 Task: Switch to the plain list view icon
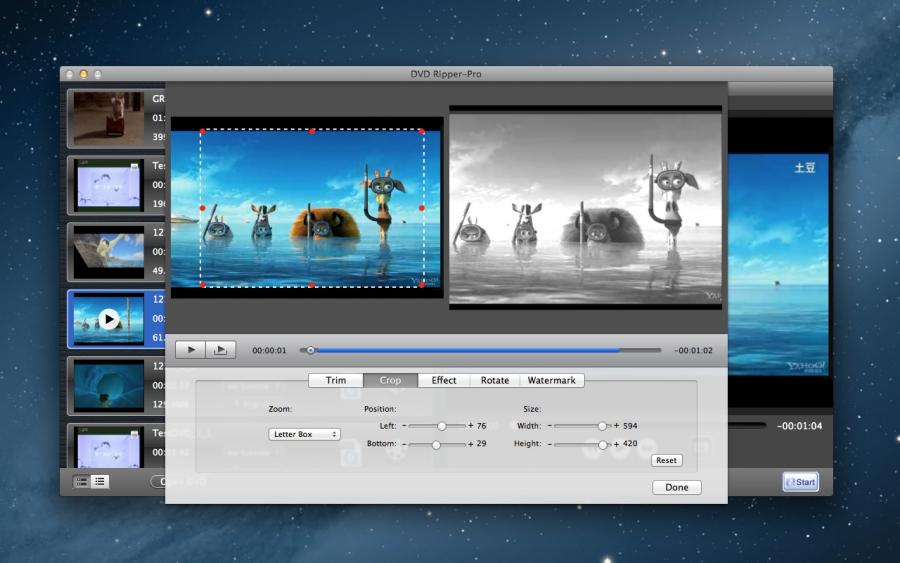tap(99, 482)
